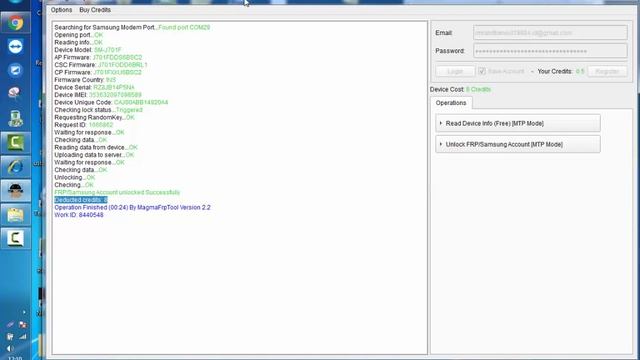The width and height of the screenshot is (640, 360).
Task: Click the Device Unique Code log line
Action: [x=111, y=102]
